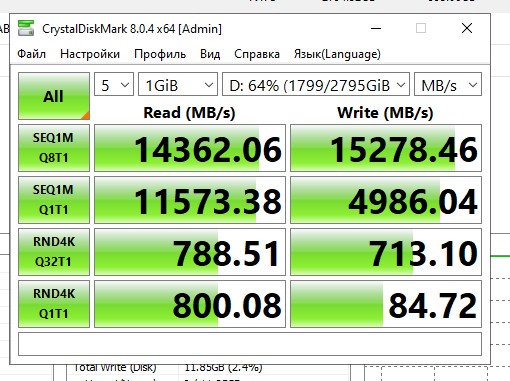Minimize the CrystalDiskMark window
The height and width of the screenshot is (381, 510).
coord(376,28)
